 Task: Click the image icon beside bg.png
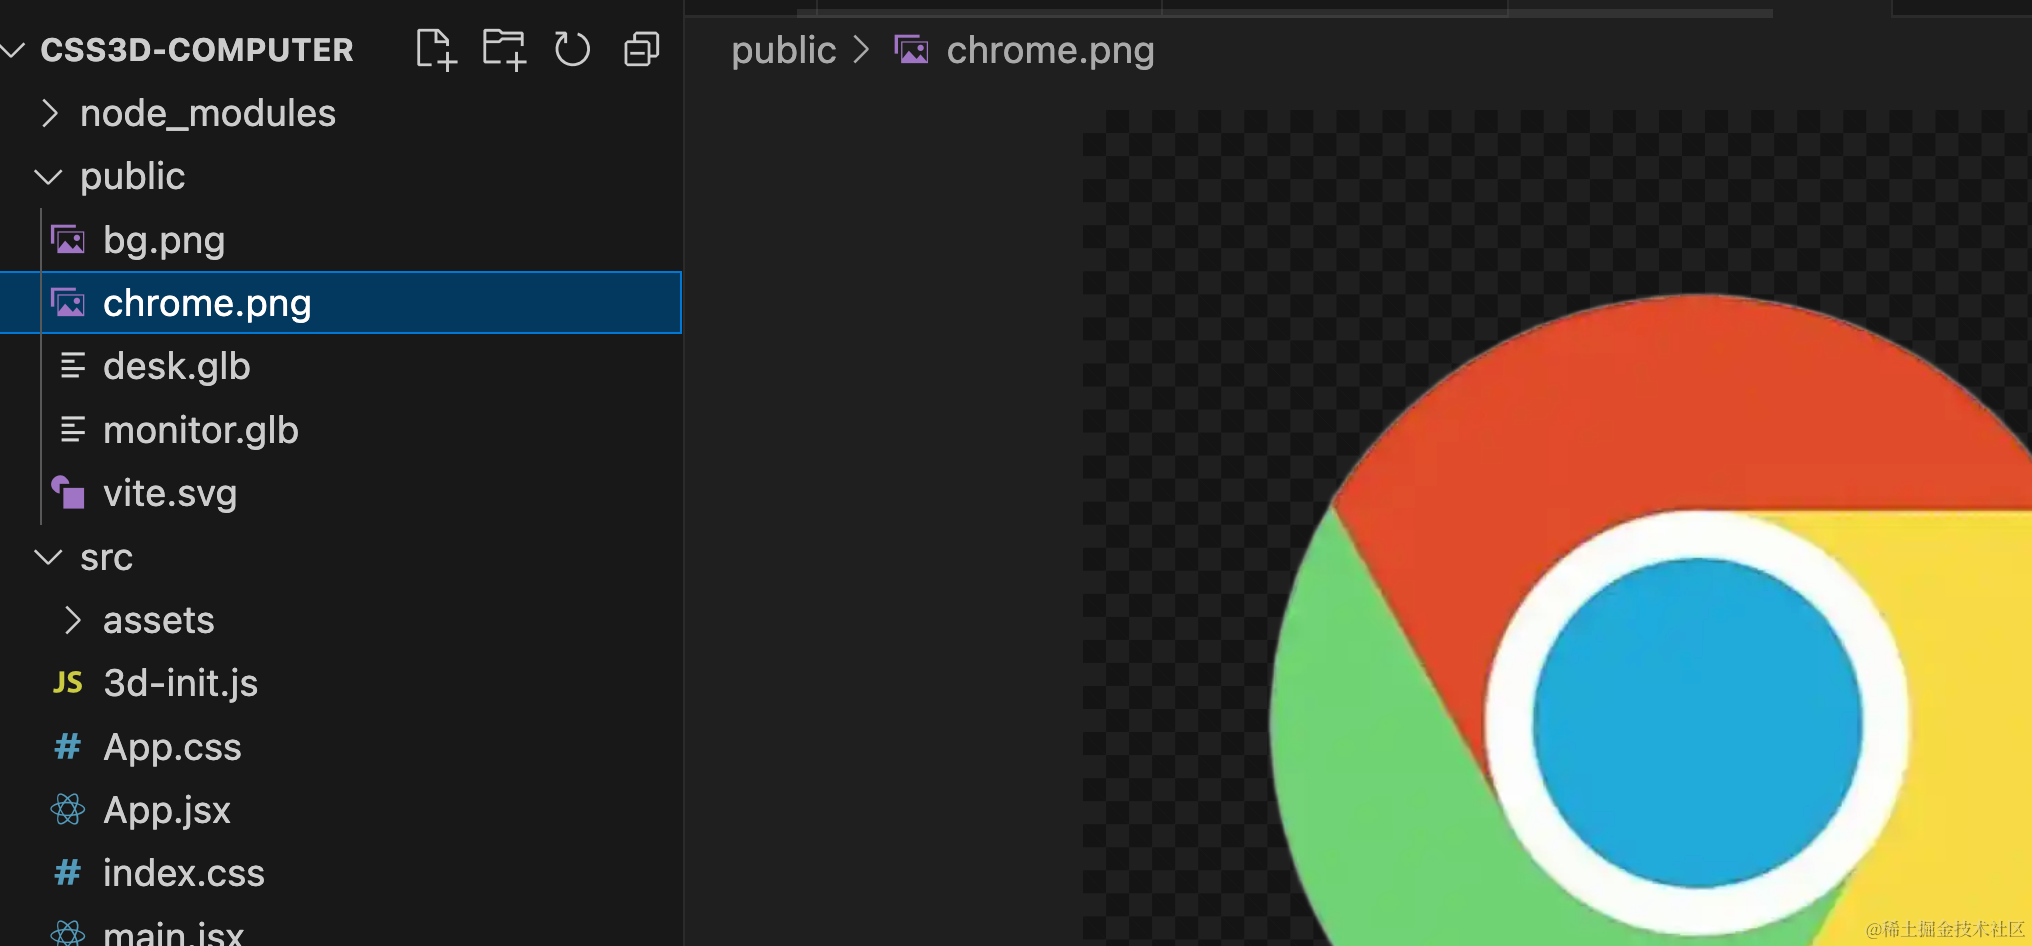point(68,240)
